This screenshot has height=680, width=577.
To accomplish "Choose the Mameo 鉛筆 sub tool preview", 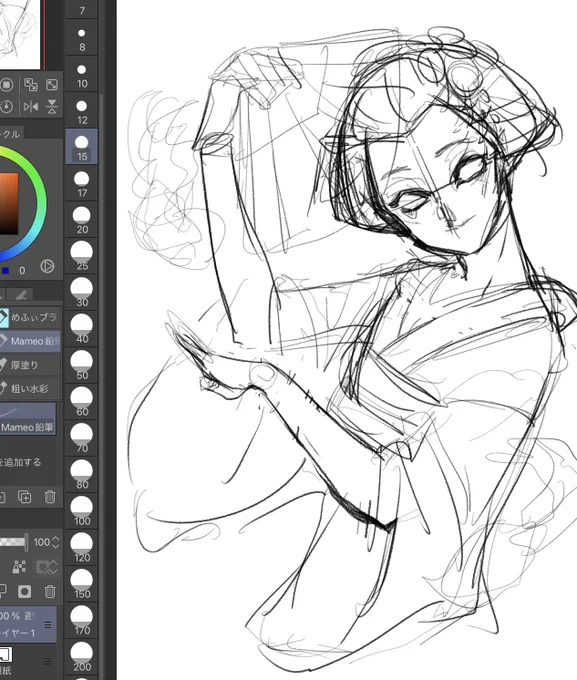I will (28, 419).
